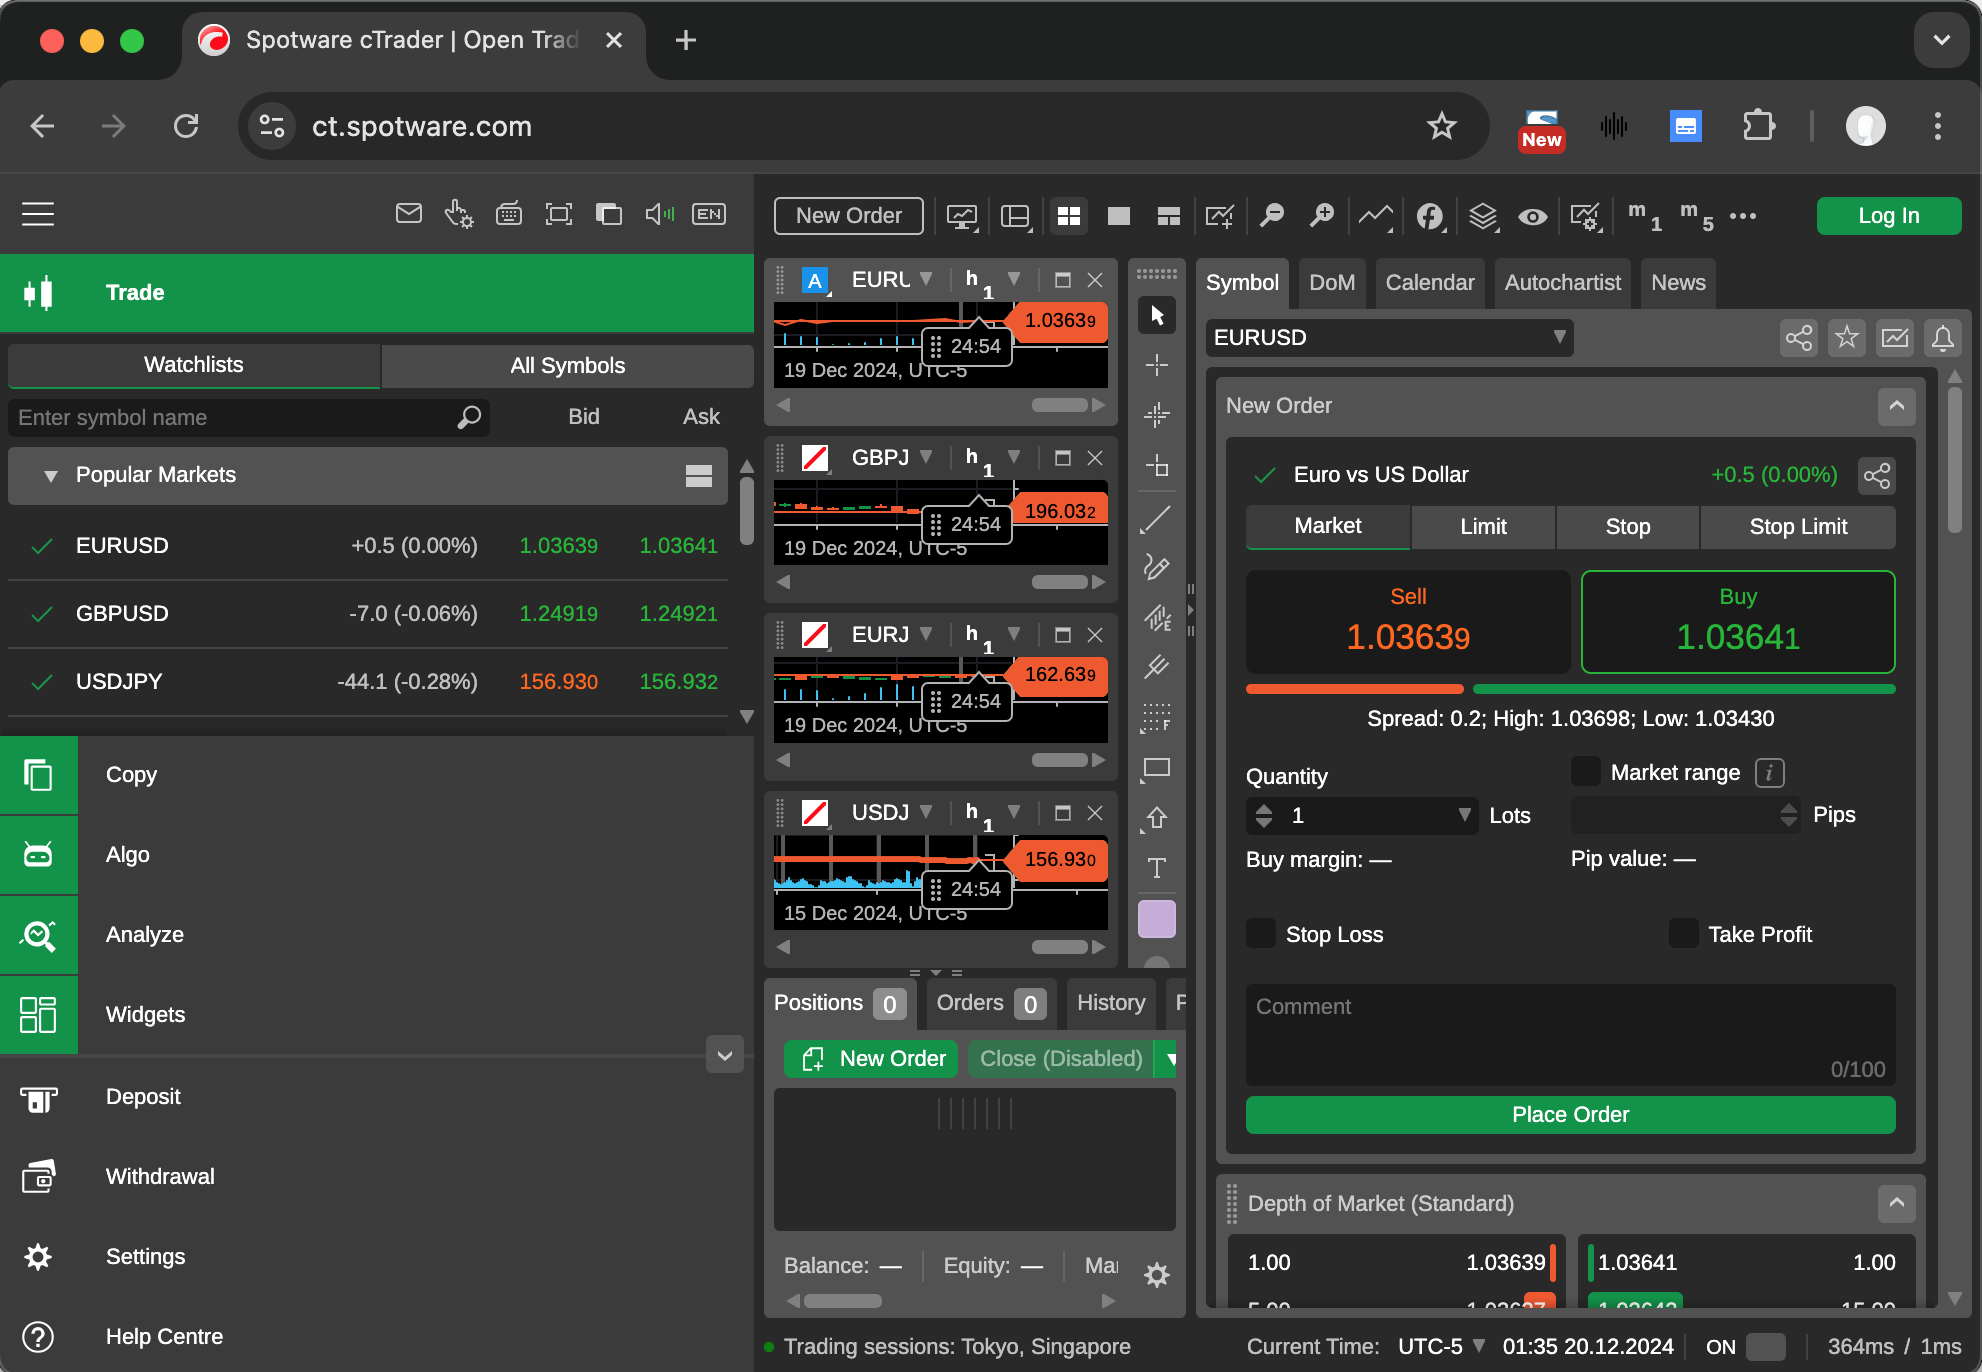Select the cursor pointer tool
This screenshot has height=1372, width=1982.
(x=1157, y=316)
